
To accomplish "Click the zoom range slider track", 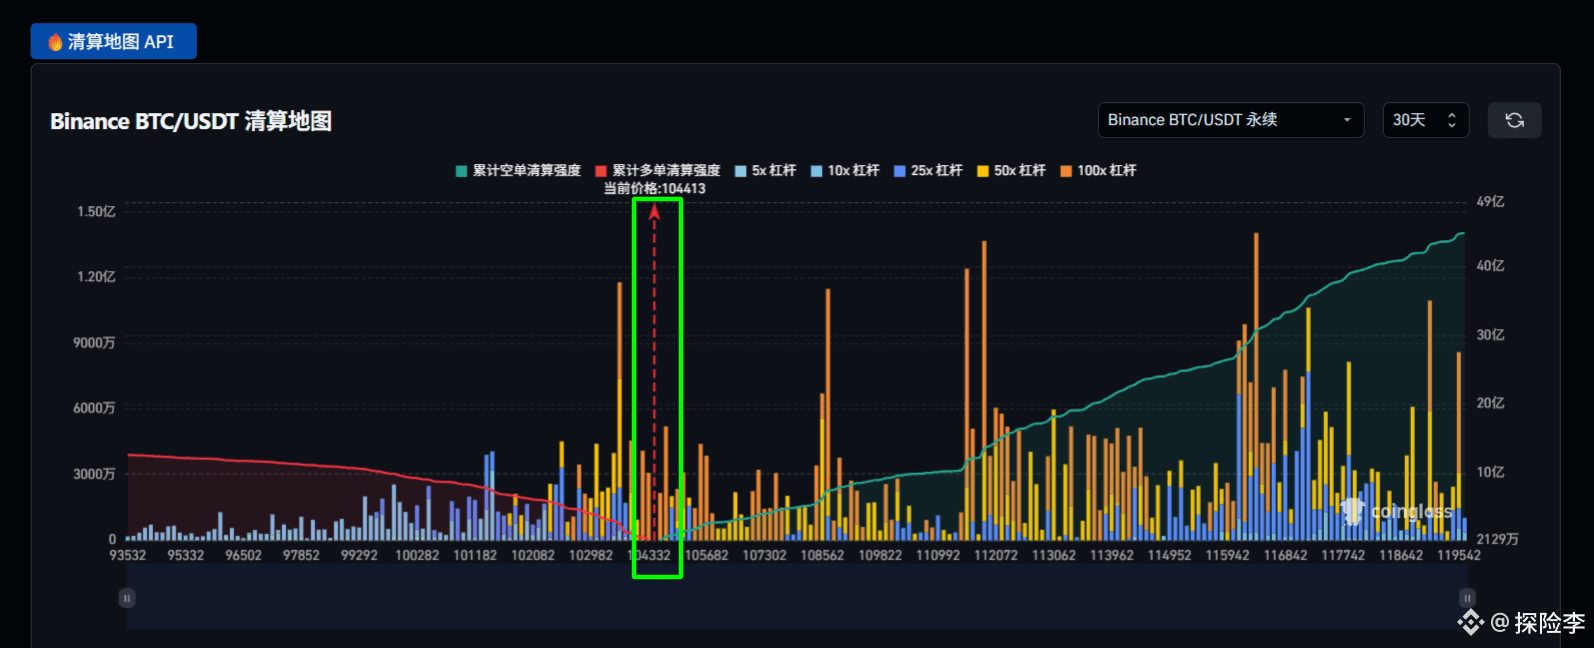I will 797,598.
